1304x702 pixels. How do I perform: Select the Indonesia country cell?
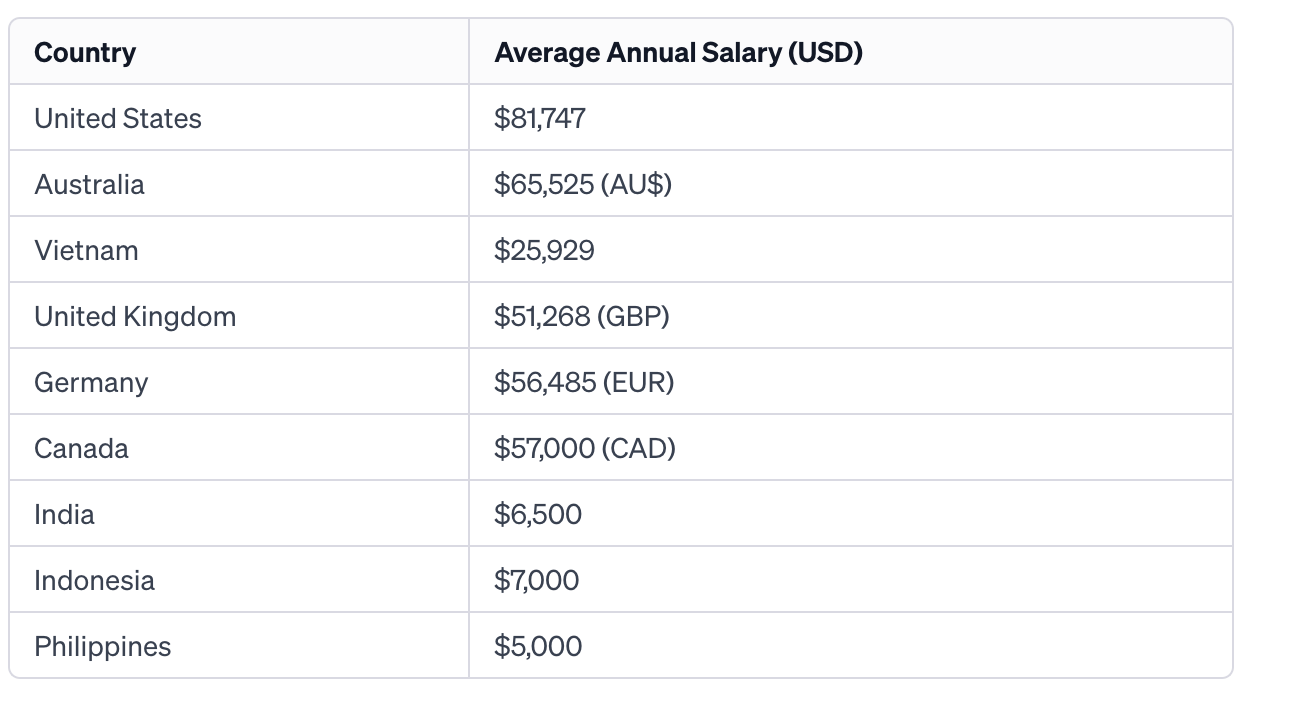(x=94, y=580)
